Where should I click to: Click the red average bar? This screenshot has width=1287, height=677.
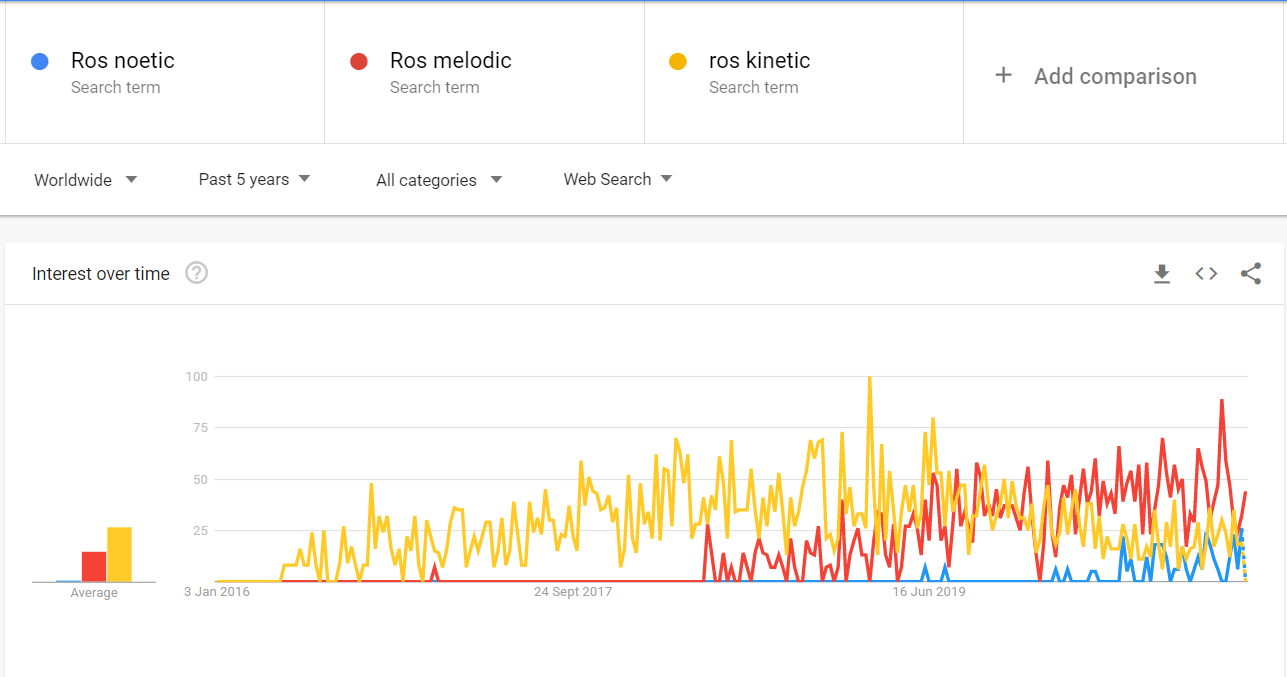click(x=94, y=567)
